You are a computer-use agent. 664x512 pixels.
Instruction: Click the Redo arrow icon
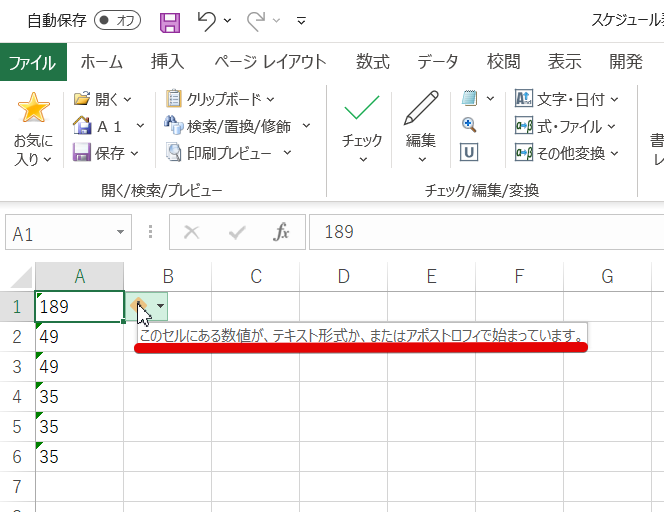pyautogui.click(x=257, y=21)
